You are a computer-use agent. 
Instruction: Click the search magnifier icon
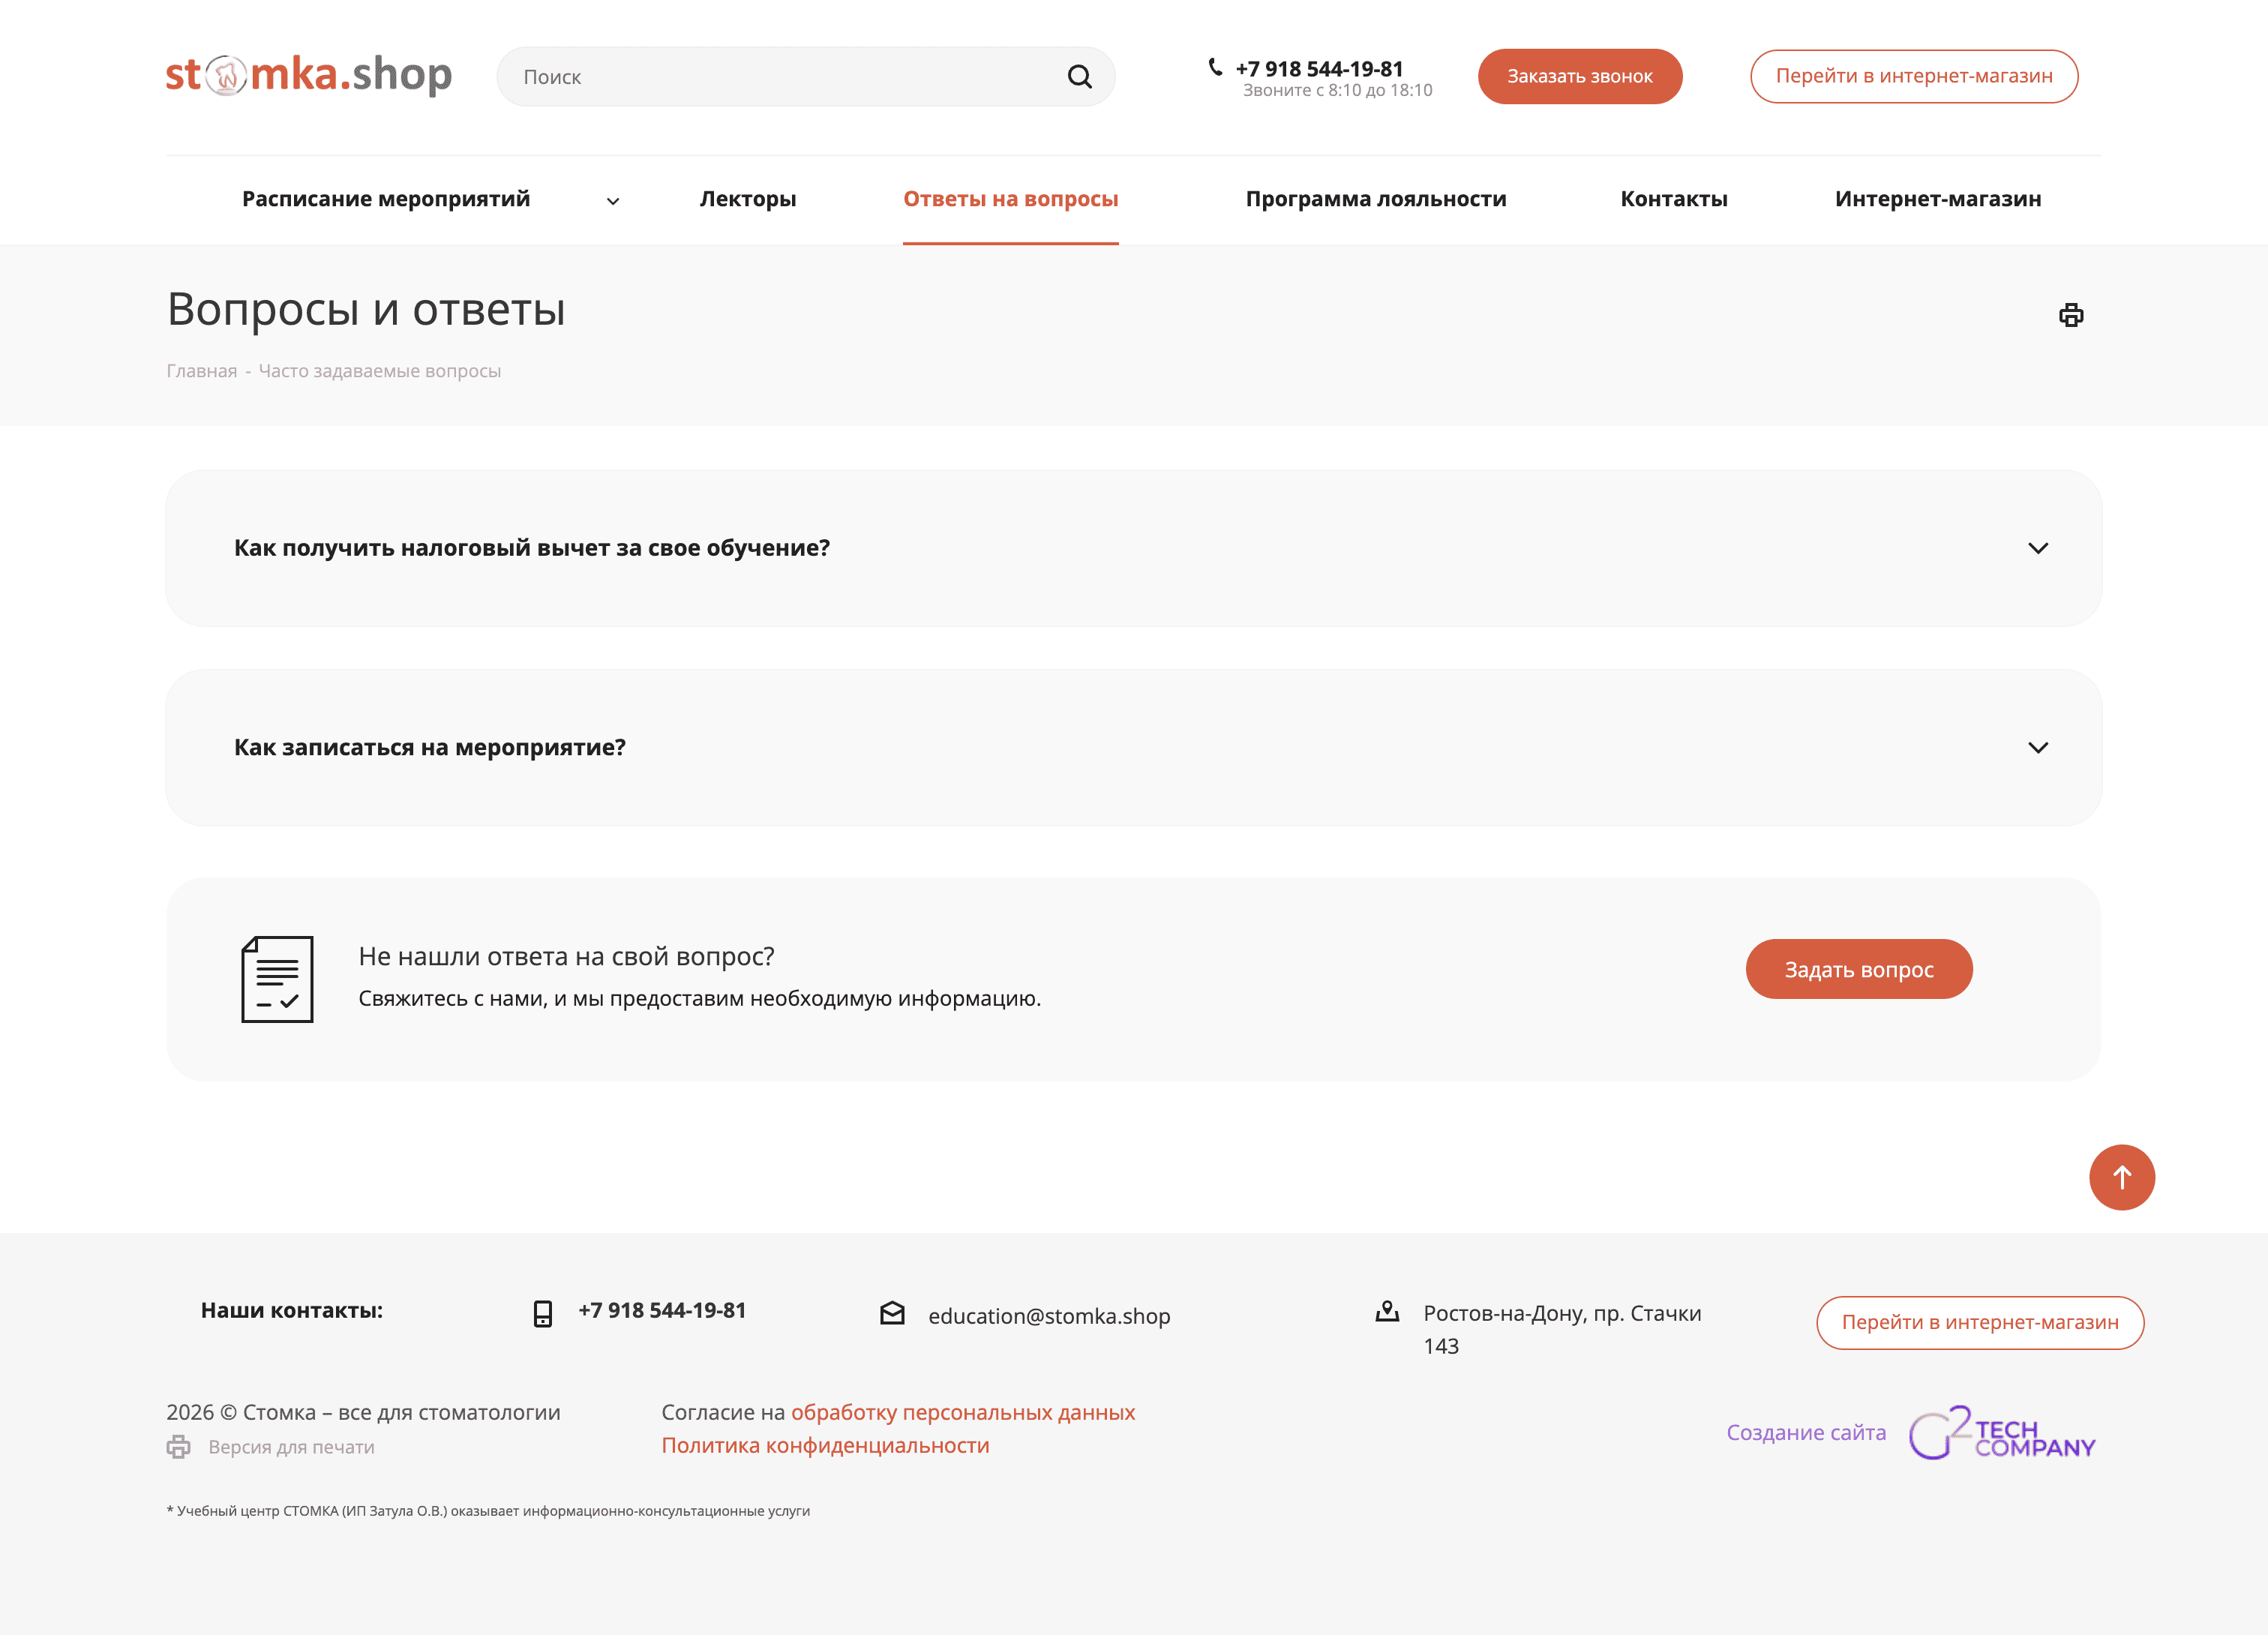[1079, 77]
